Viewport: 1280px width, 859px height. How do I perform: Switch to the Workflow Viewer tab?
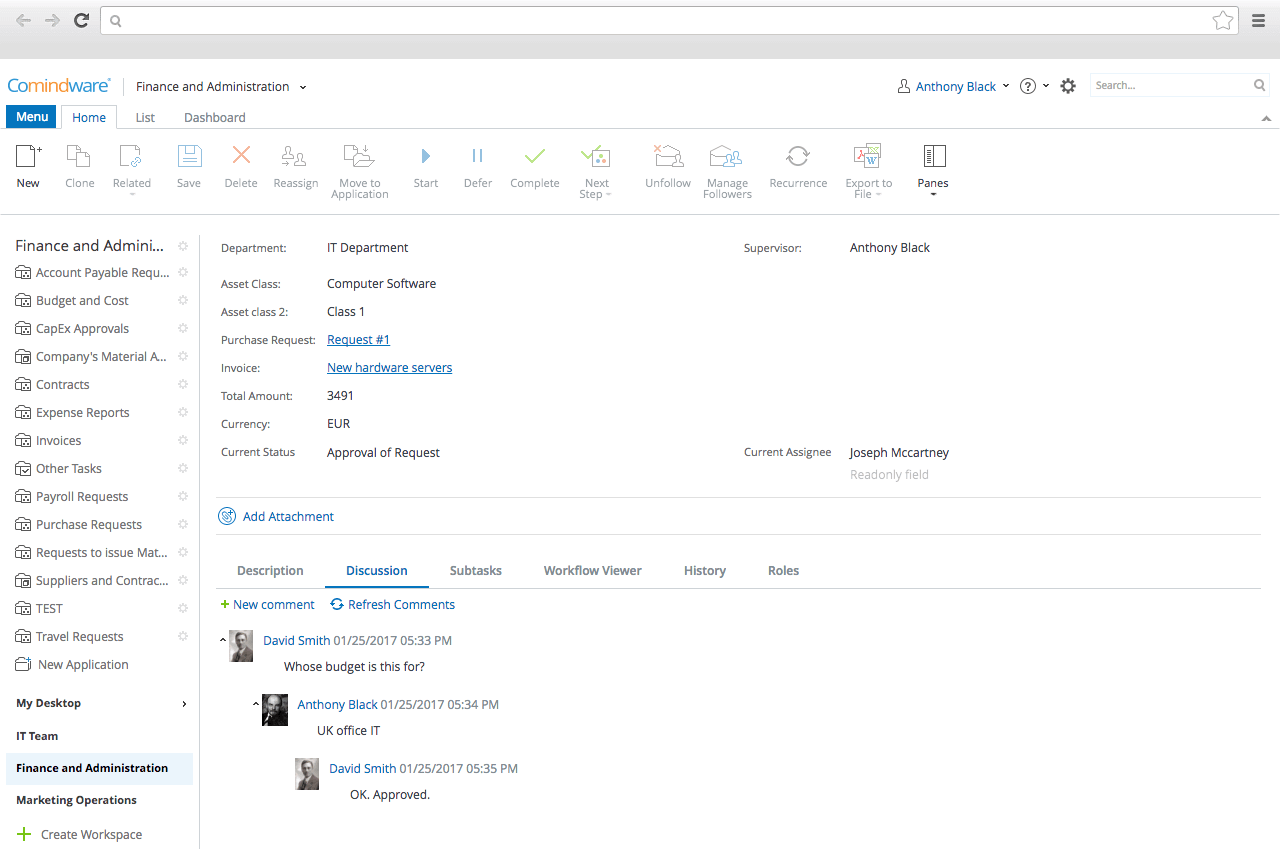coord(593,570)
